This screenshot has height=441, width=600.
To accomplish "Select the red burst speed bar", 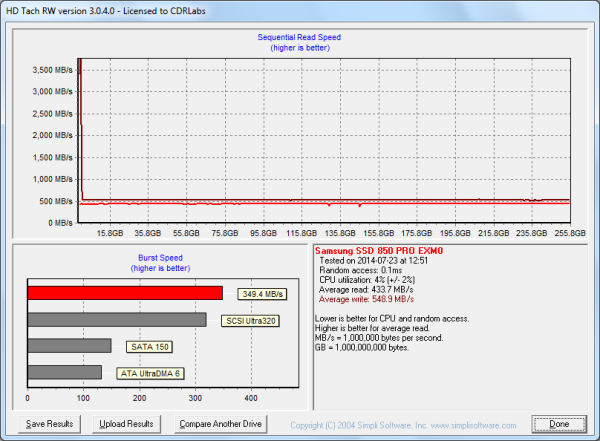I will tap(125, 293).
